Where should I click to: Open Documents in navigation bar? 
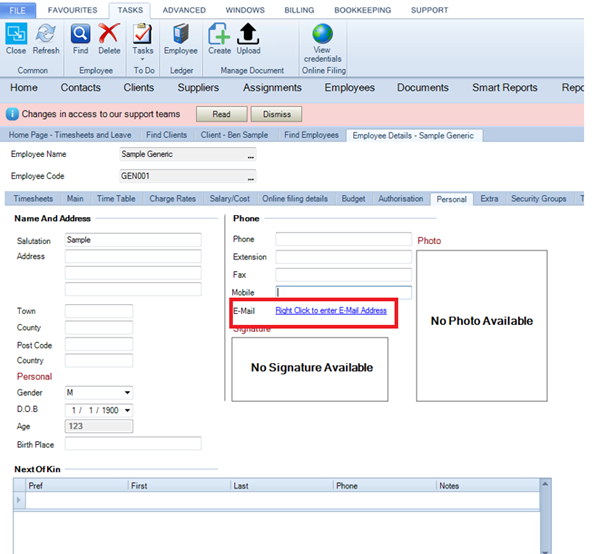[422, 88]
